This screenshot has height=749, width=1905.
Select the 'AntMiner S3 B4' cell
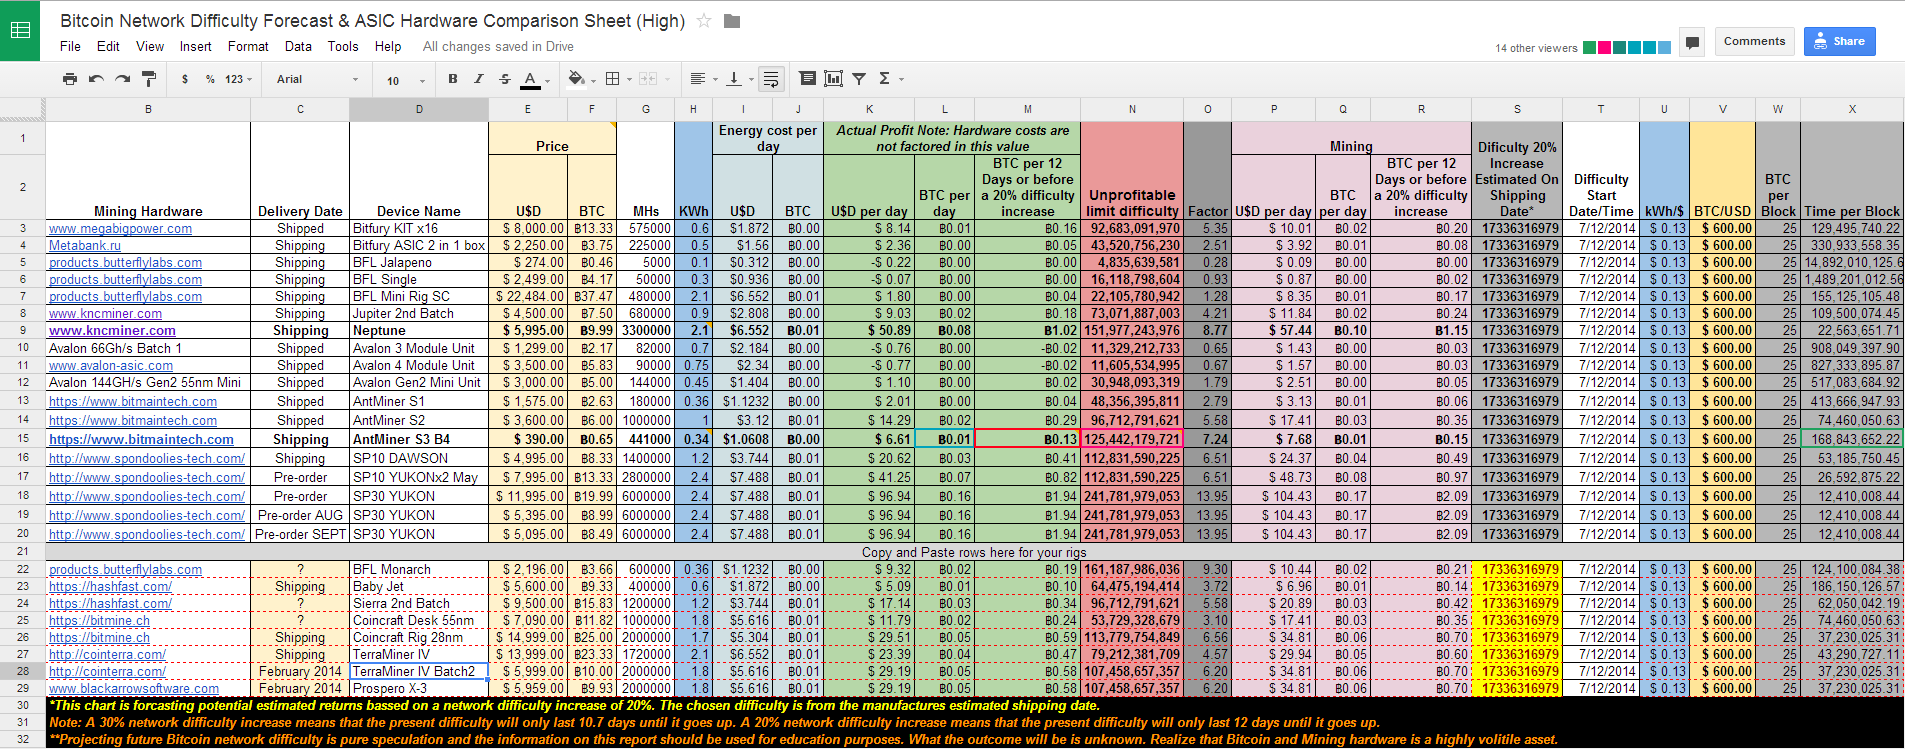click(x=419, y=439)
